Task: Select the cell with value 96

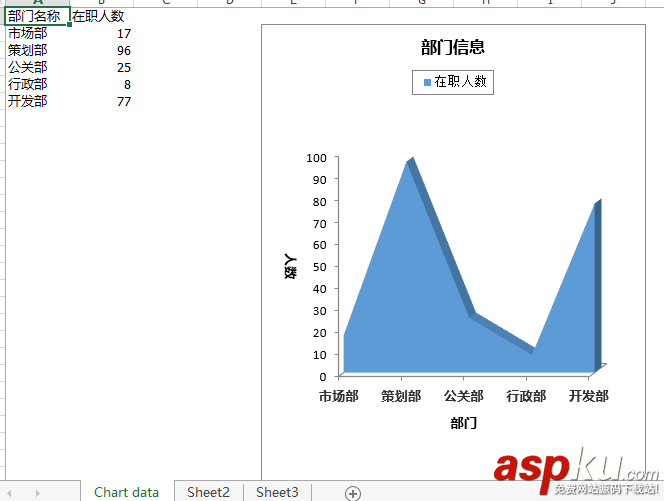Action: click(102, 50)
